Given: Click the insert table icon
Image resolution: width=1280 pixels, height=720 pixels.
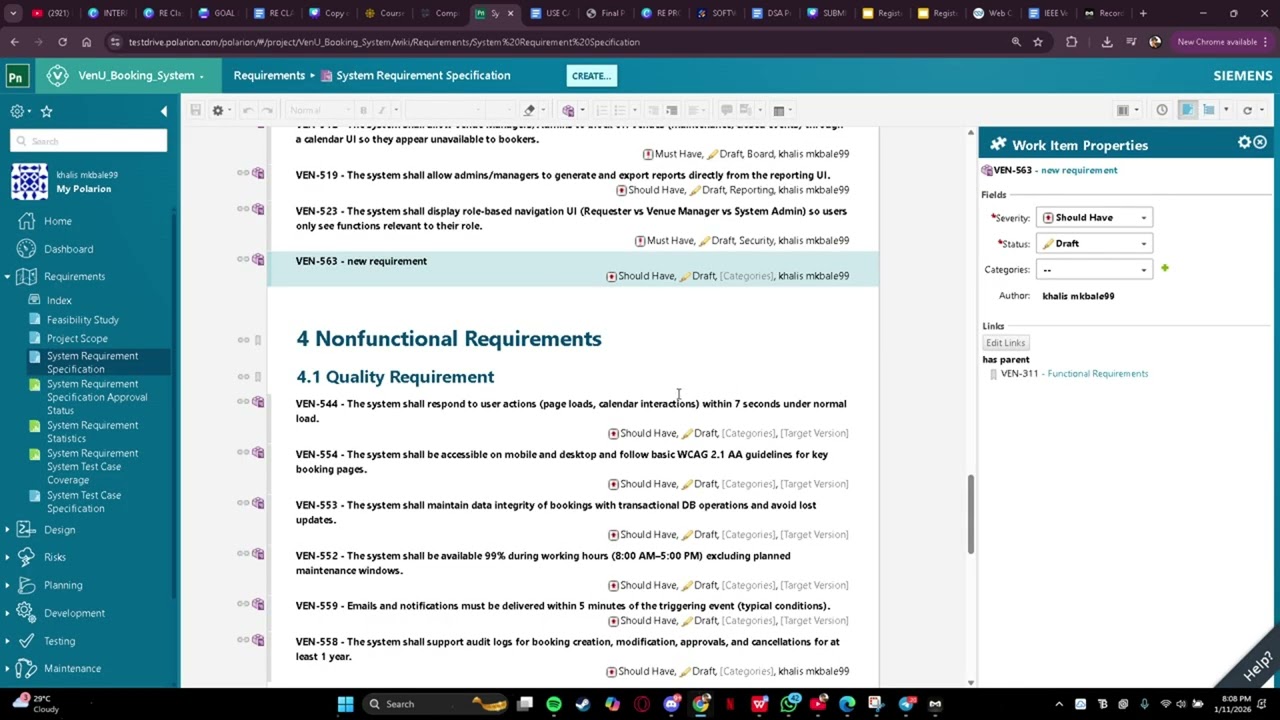Looking at the screenshot, I should [778, 110].
